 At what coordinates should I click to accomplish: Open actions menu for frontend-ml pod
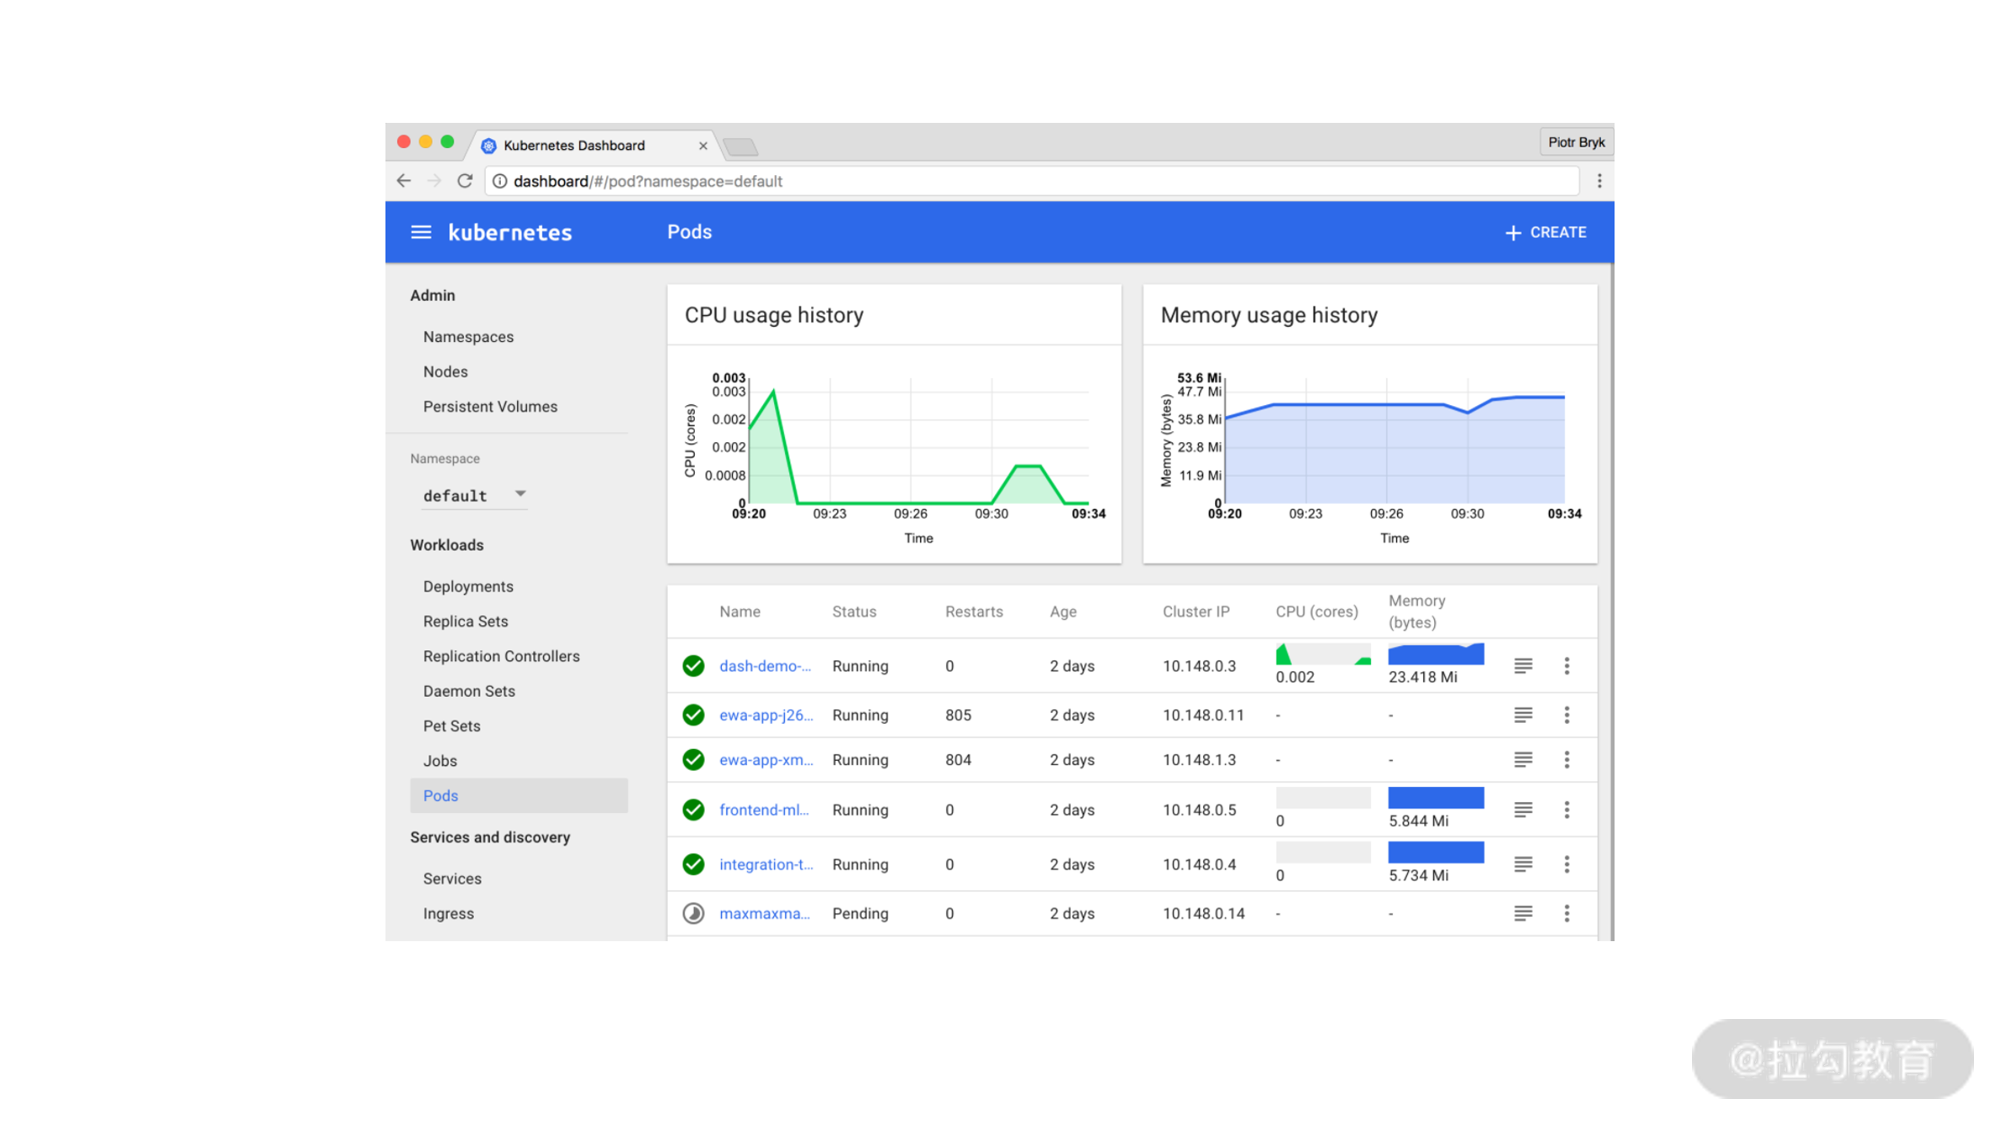point(1567,810)
